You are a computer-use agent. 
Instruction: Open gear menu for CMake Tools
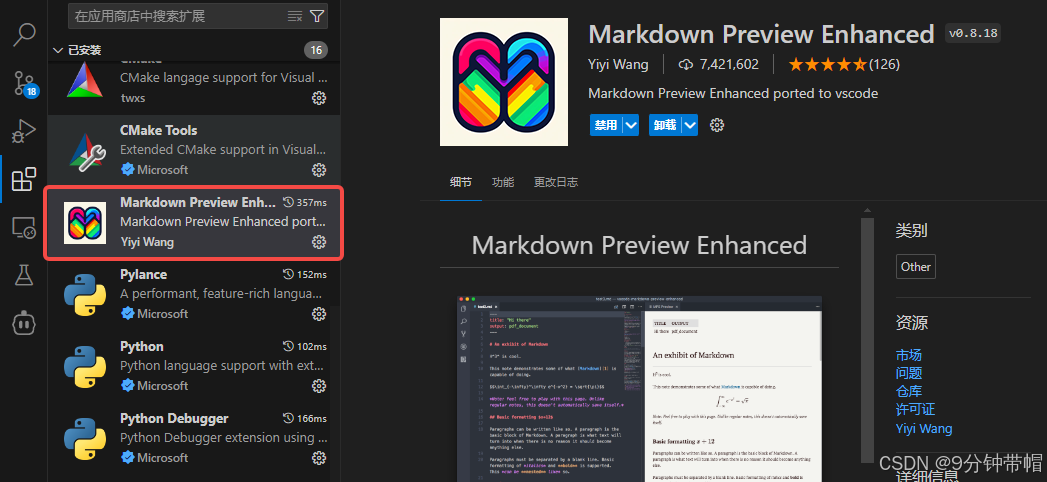[319, 170]
